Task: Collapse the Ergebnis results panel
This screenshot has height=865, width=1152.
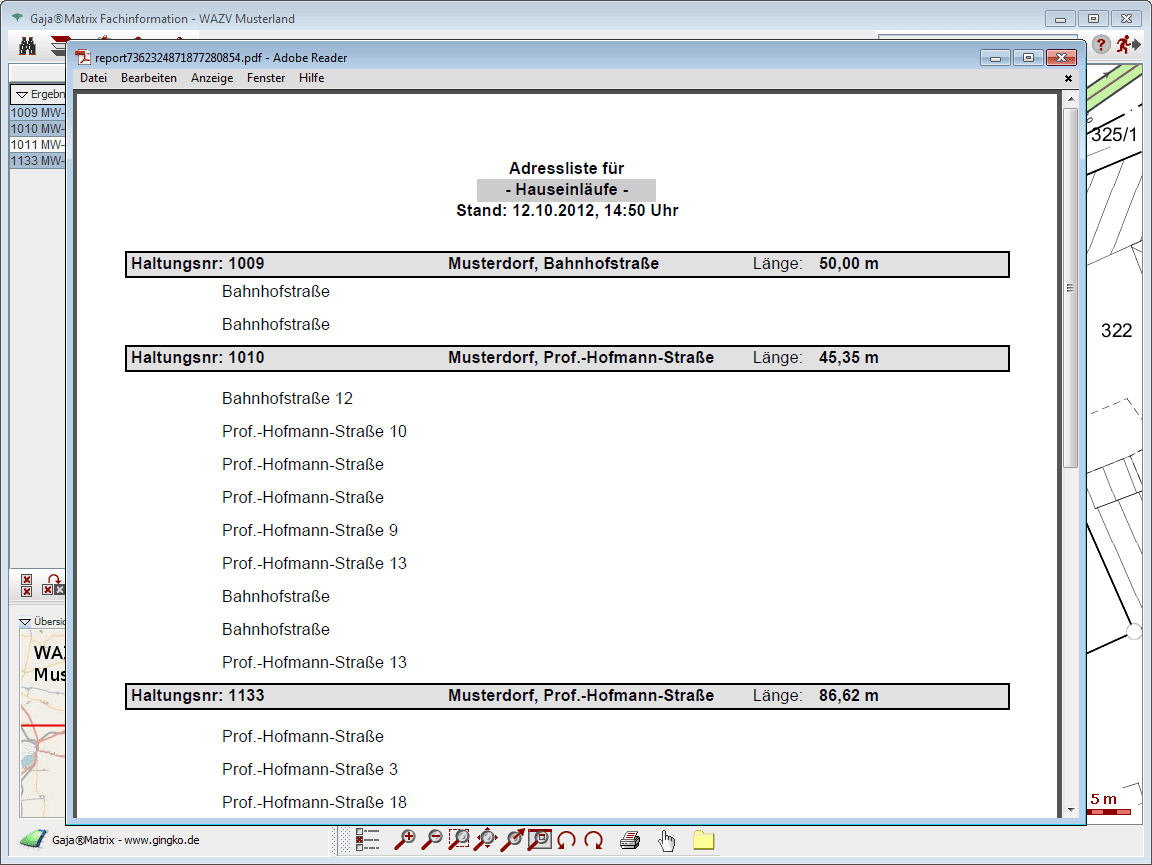Action: click(22, 94)
